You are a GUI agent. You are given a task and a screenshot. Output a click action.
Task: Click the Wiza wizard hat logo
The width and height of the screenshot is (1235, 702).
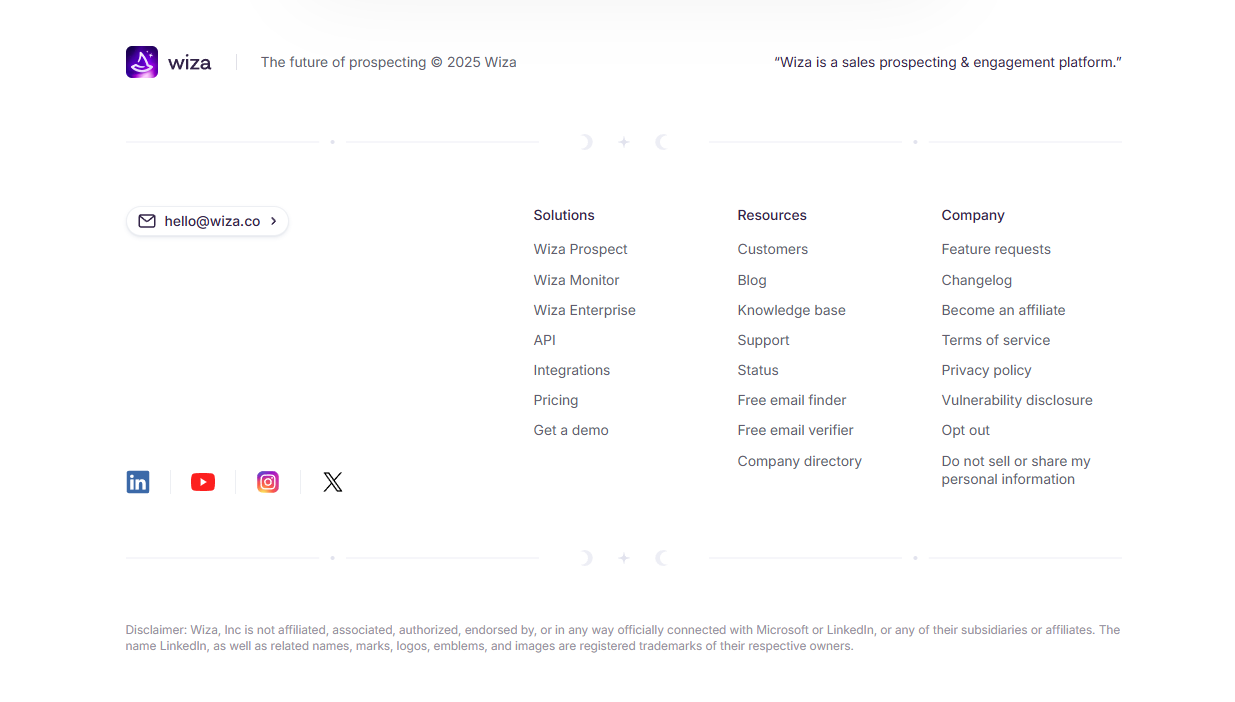click(x=142, y=62)
